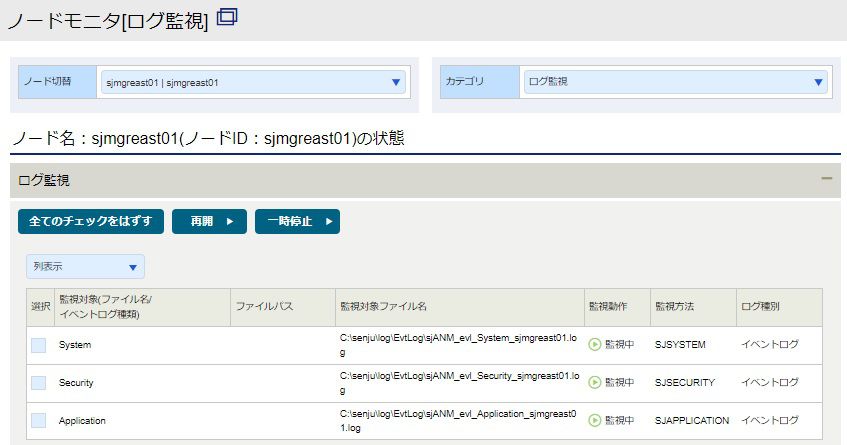Click the Security row monitoring status icon
This screenshot has height=445, width=847.
(x=595, y=382)
